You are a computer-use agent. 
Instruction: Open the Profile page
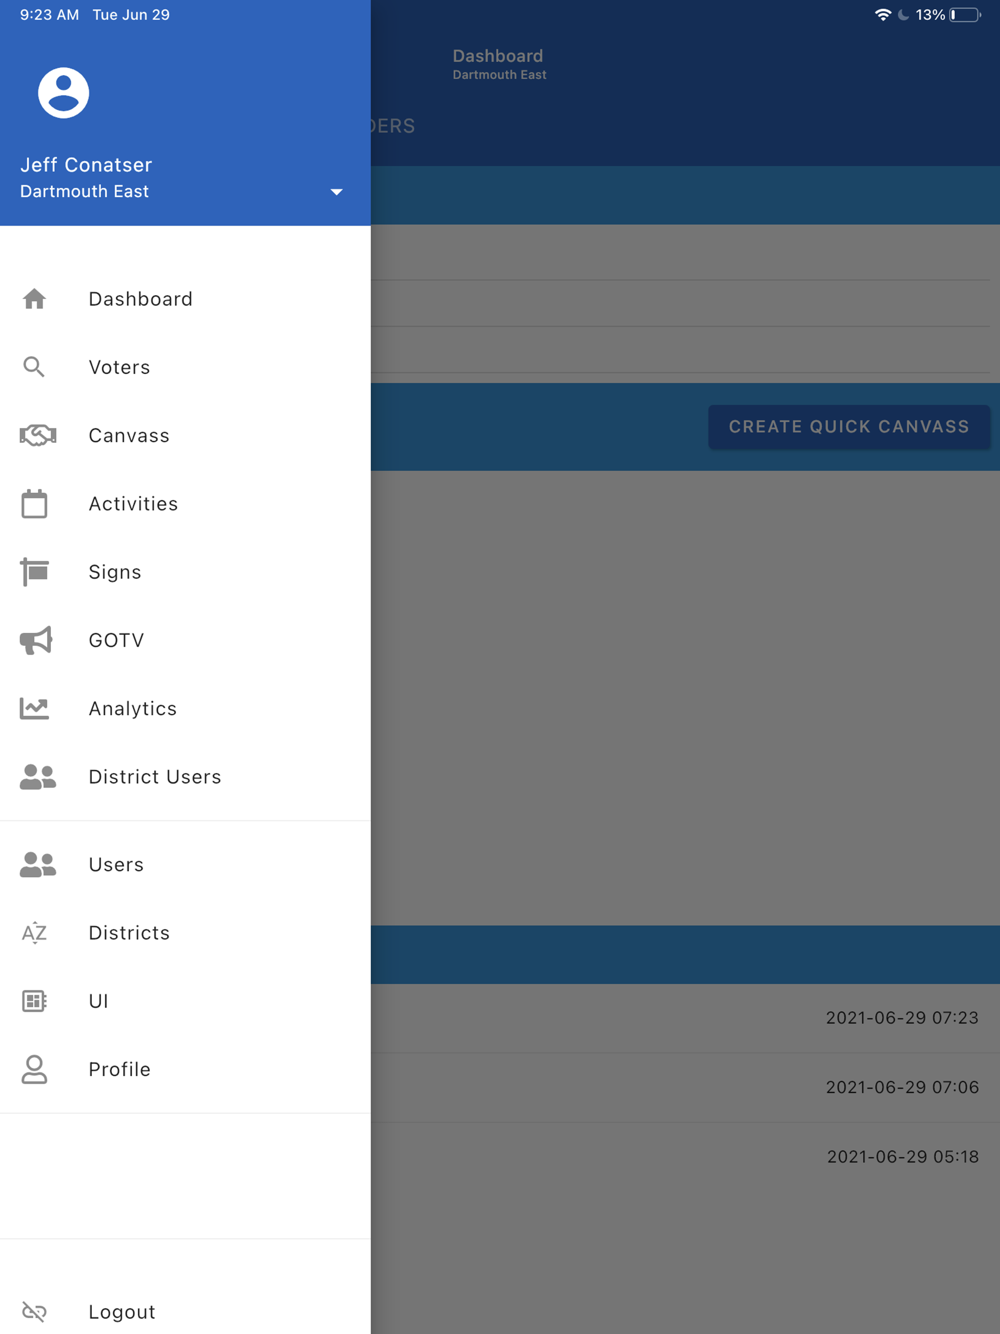point(119,1069)
